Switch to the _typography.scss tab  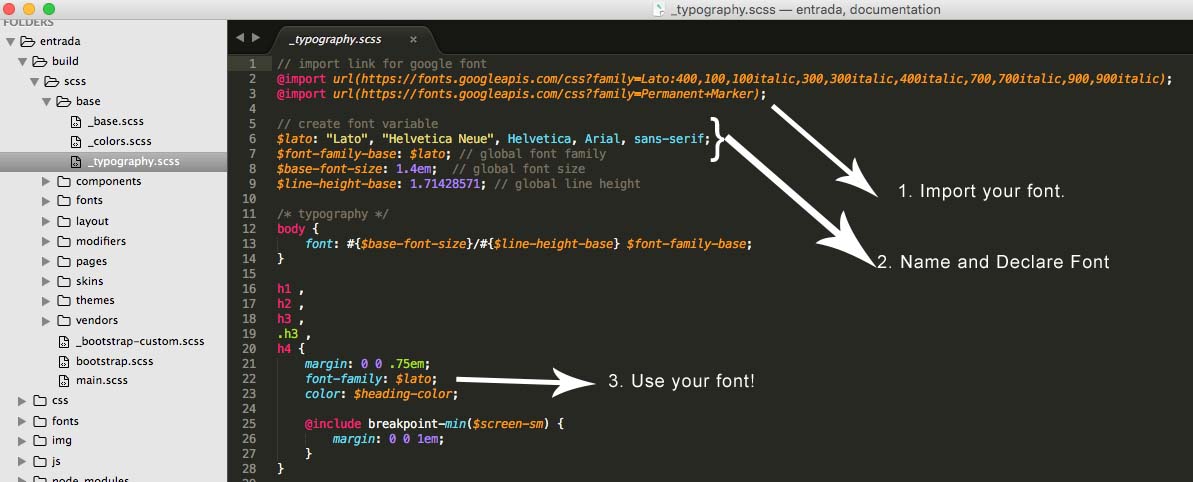tap(334, 39)
